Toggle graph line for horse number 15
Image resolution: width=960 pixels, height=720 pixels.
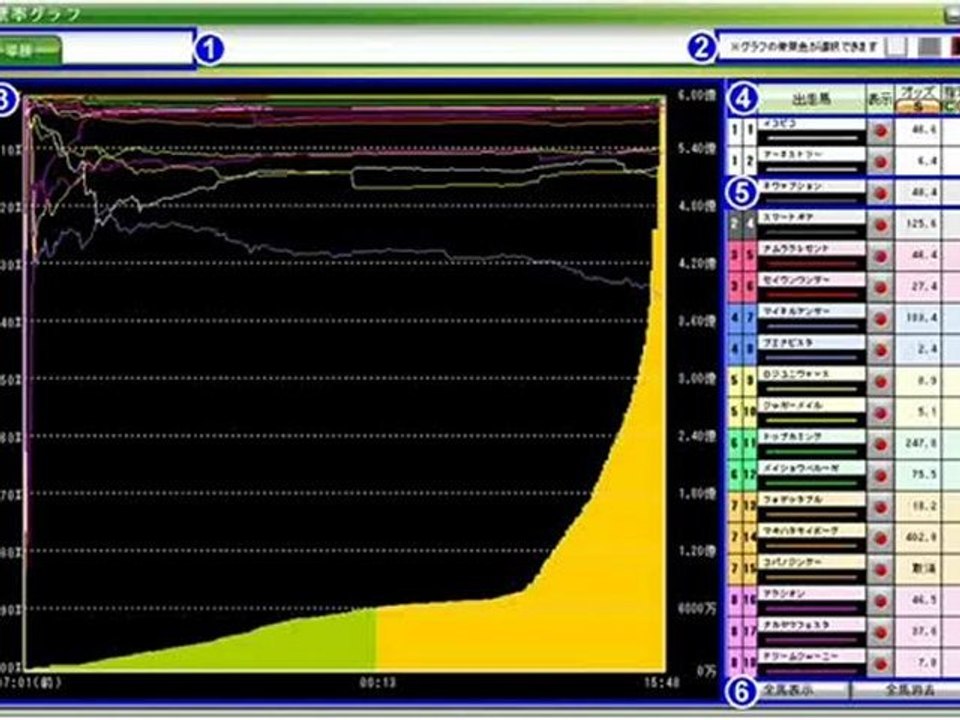[x=880, y=570]
